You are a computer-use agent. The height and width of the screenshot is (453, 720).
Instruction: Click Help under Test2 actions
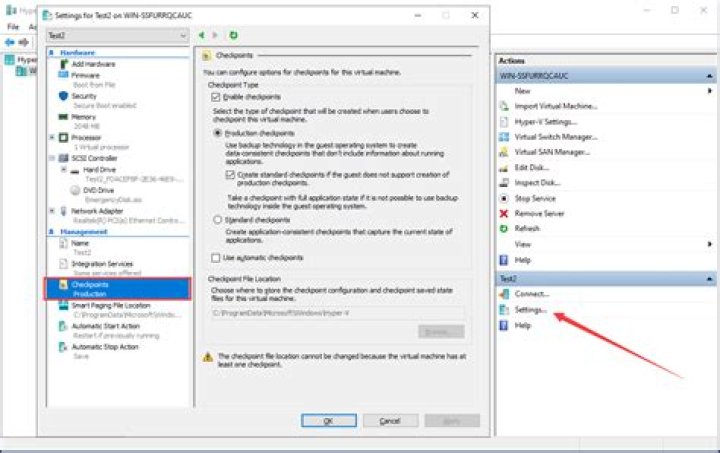tap(523, 326)
